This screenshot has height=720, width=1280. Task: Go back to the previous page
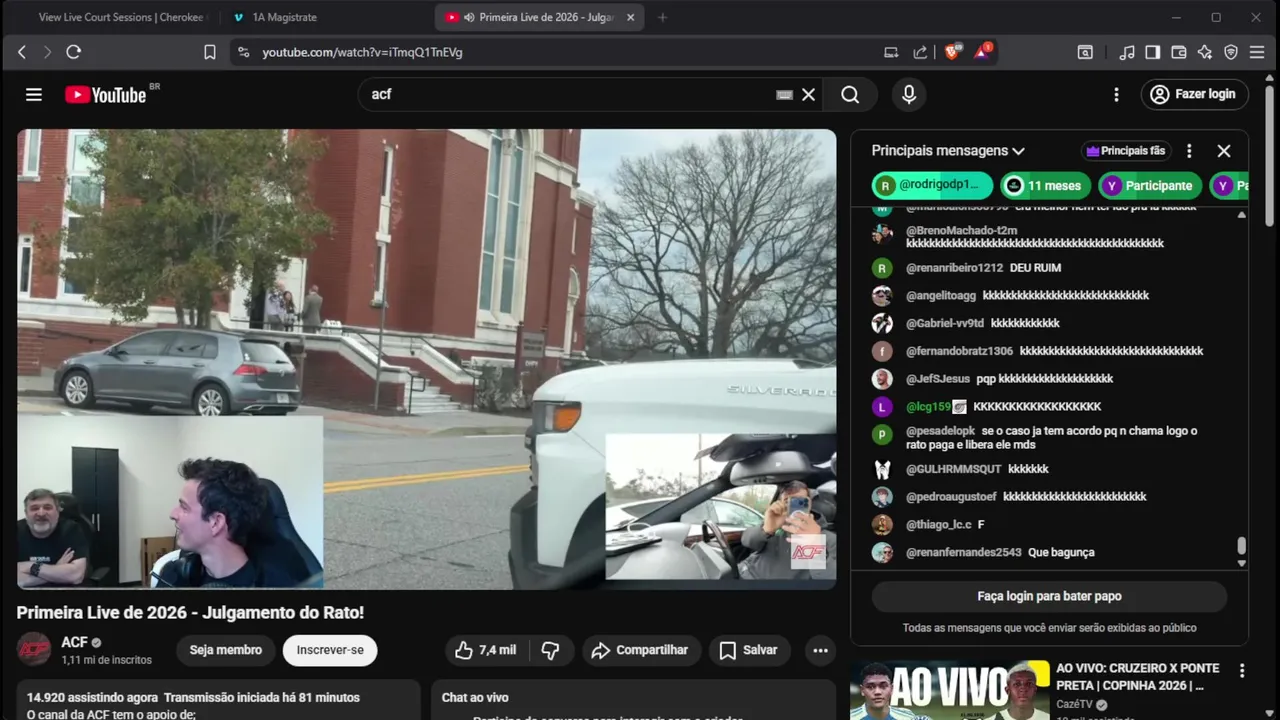click(x=22, y=52)
